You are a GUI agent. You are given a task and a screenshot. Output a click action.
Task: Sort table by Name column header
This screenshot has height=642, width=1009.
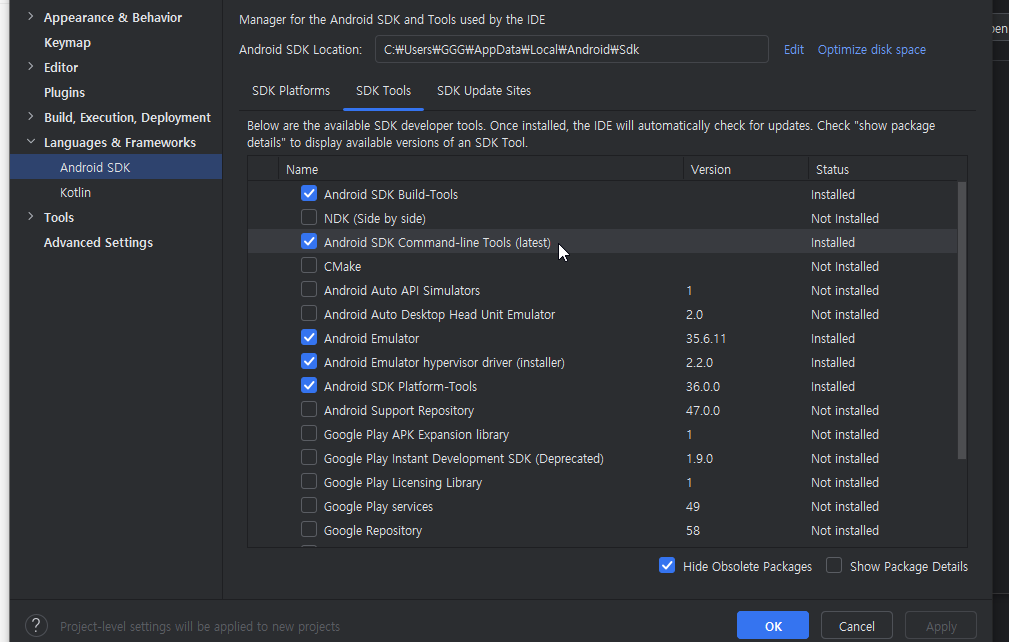302,169
